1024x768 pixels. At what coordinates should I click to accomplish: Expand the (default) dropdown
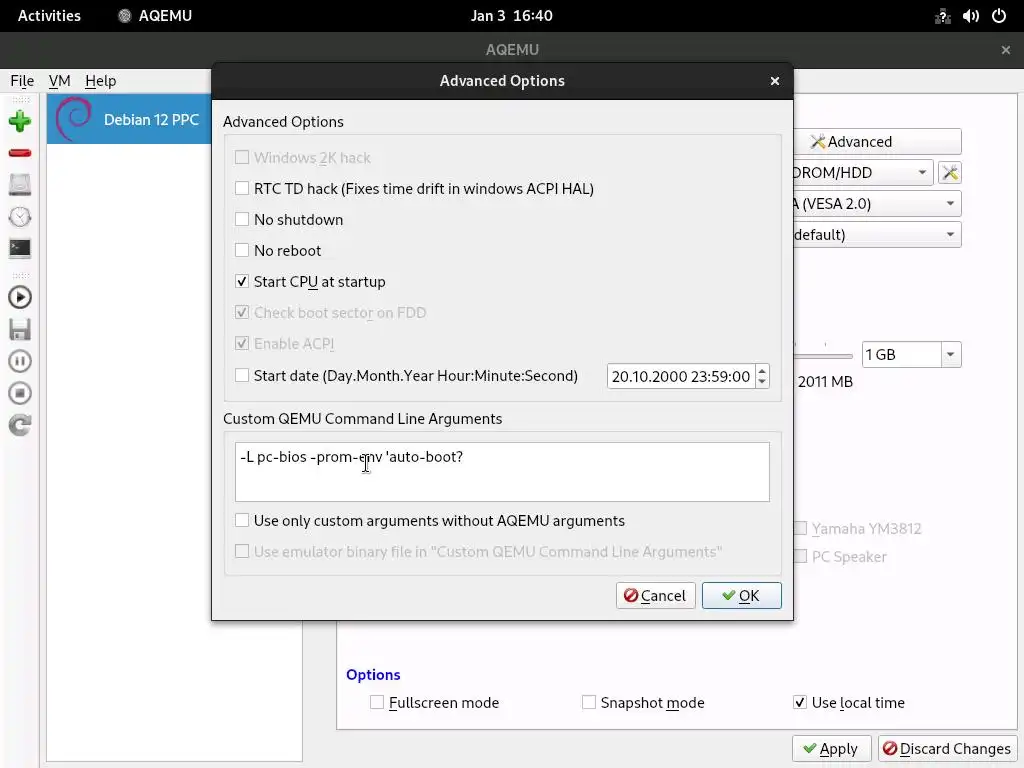[950, 234]
